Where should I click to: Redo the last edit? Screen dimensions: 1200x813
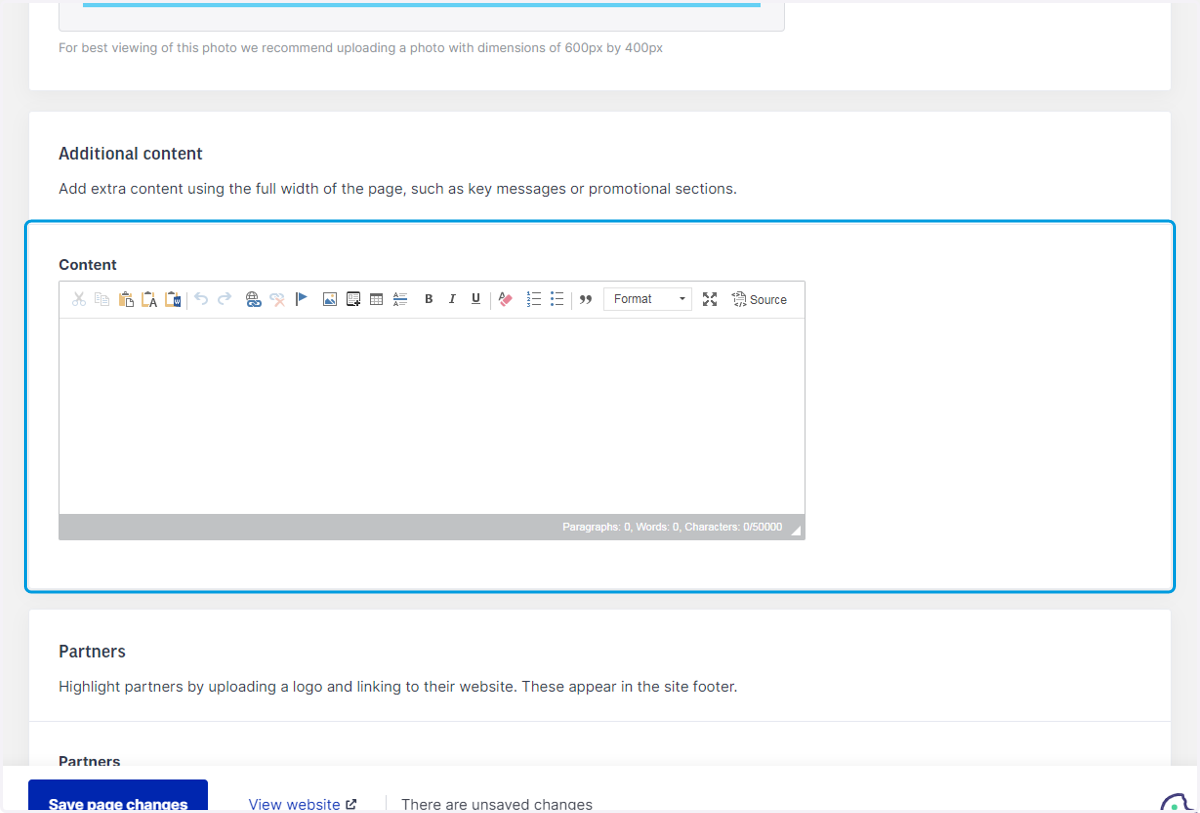[225, 299]
